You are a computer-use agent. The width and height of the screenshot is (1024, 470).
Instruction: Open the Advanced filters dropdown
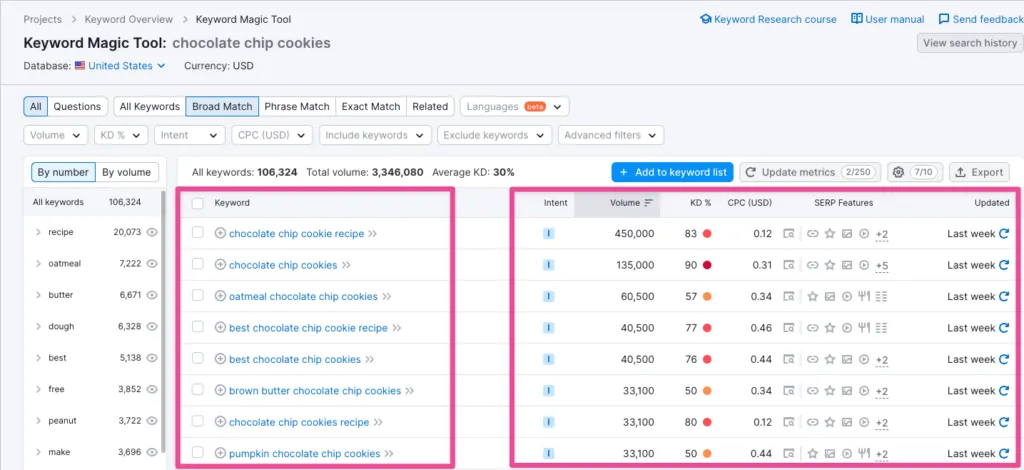coord(611,135)
